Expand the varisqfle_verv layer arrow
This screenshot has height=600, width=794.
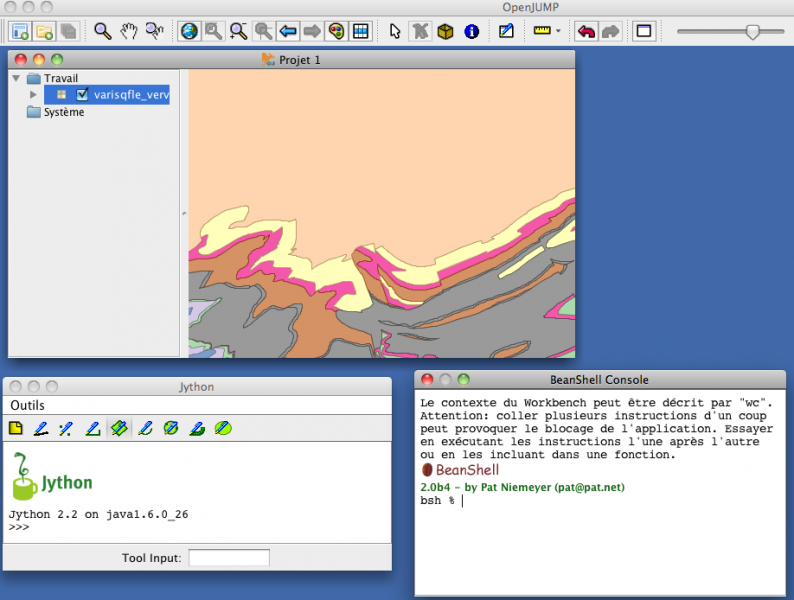pyautogui.click(x=34, y=95)
